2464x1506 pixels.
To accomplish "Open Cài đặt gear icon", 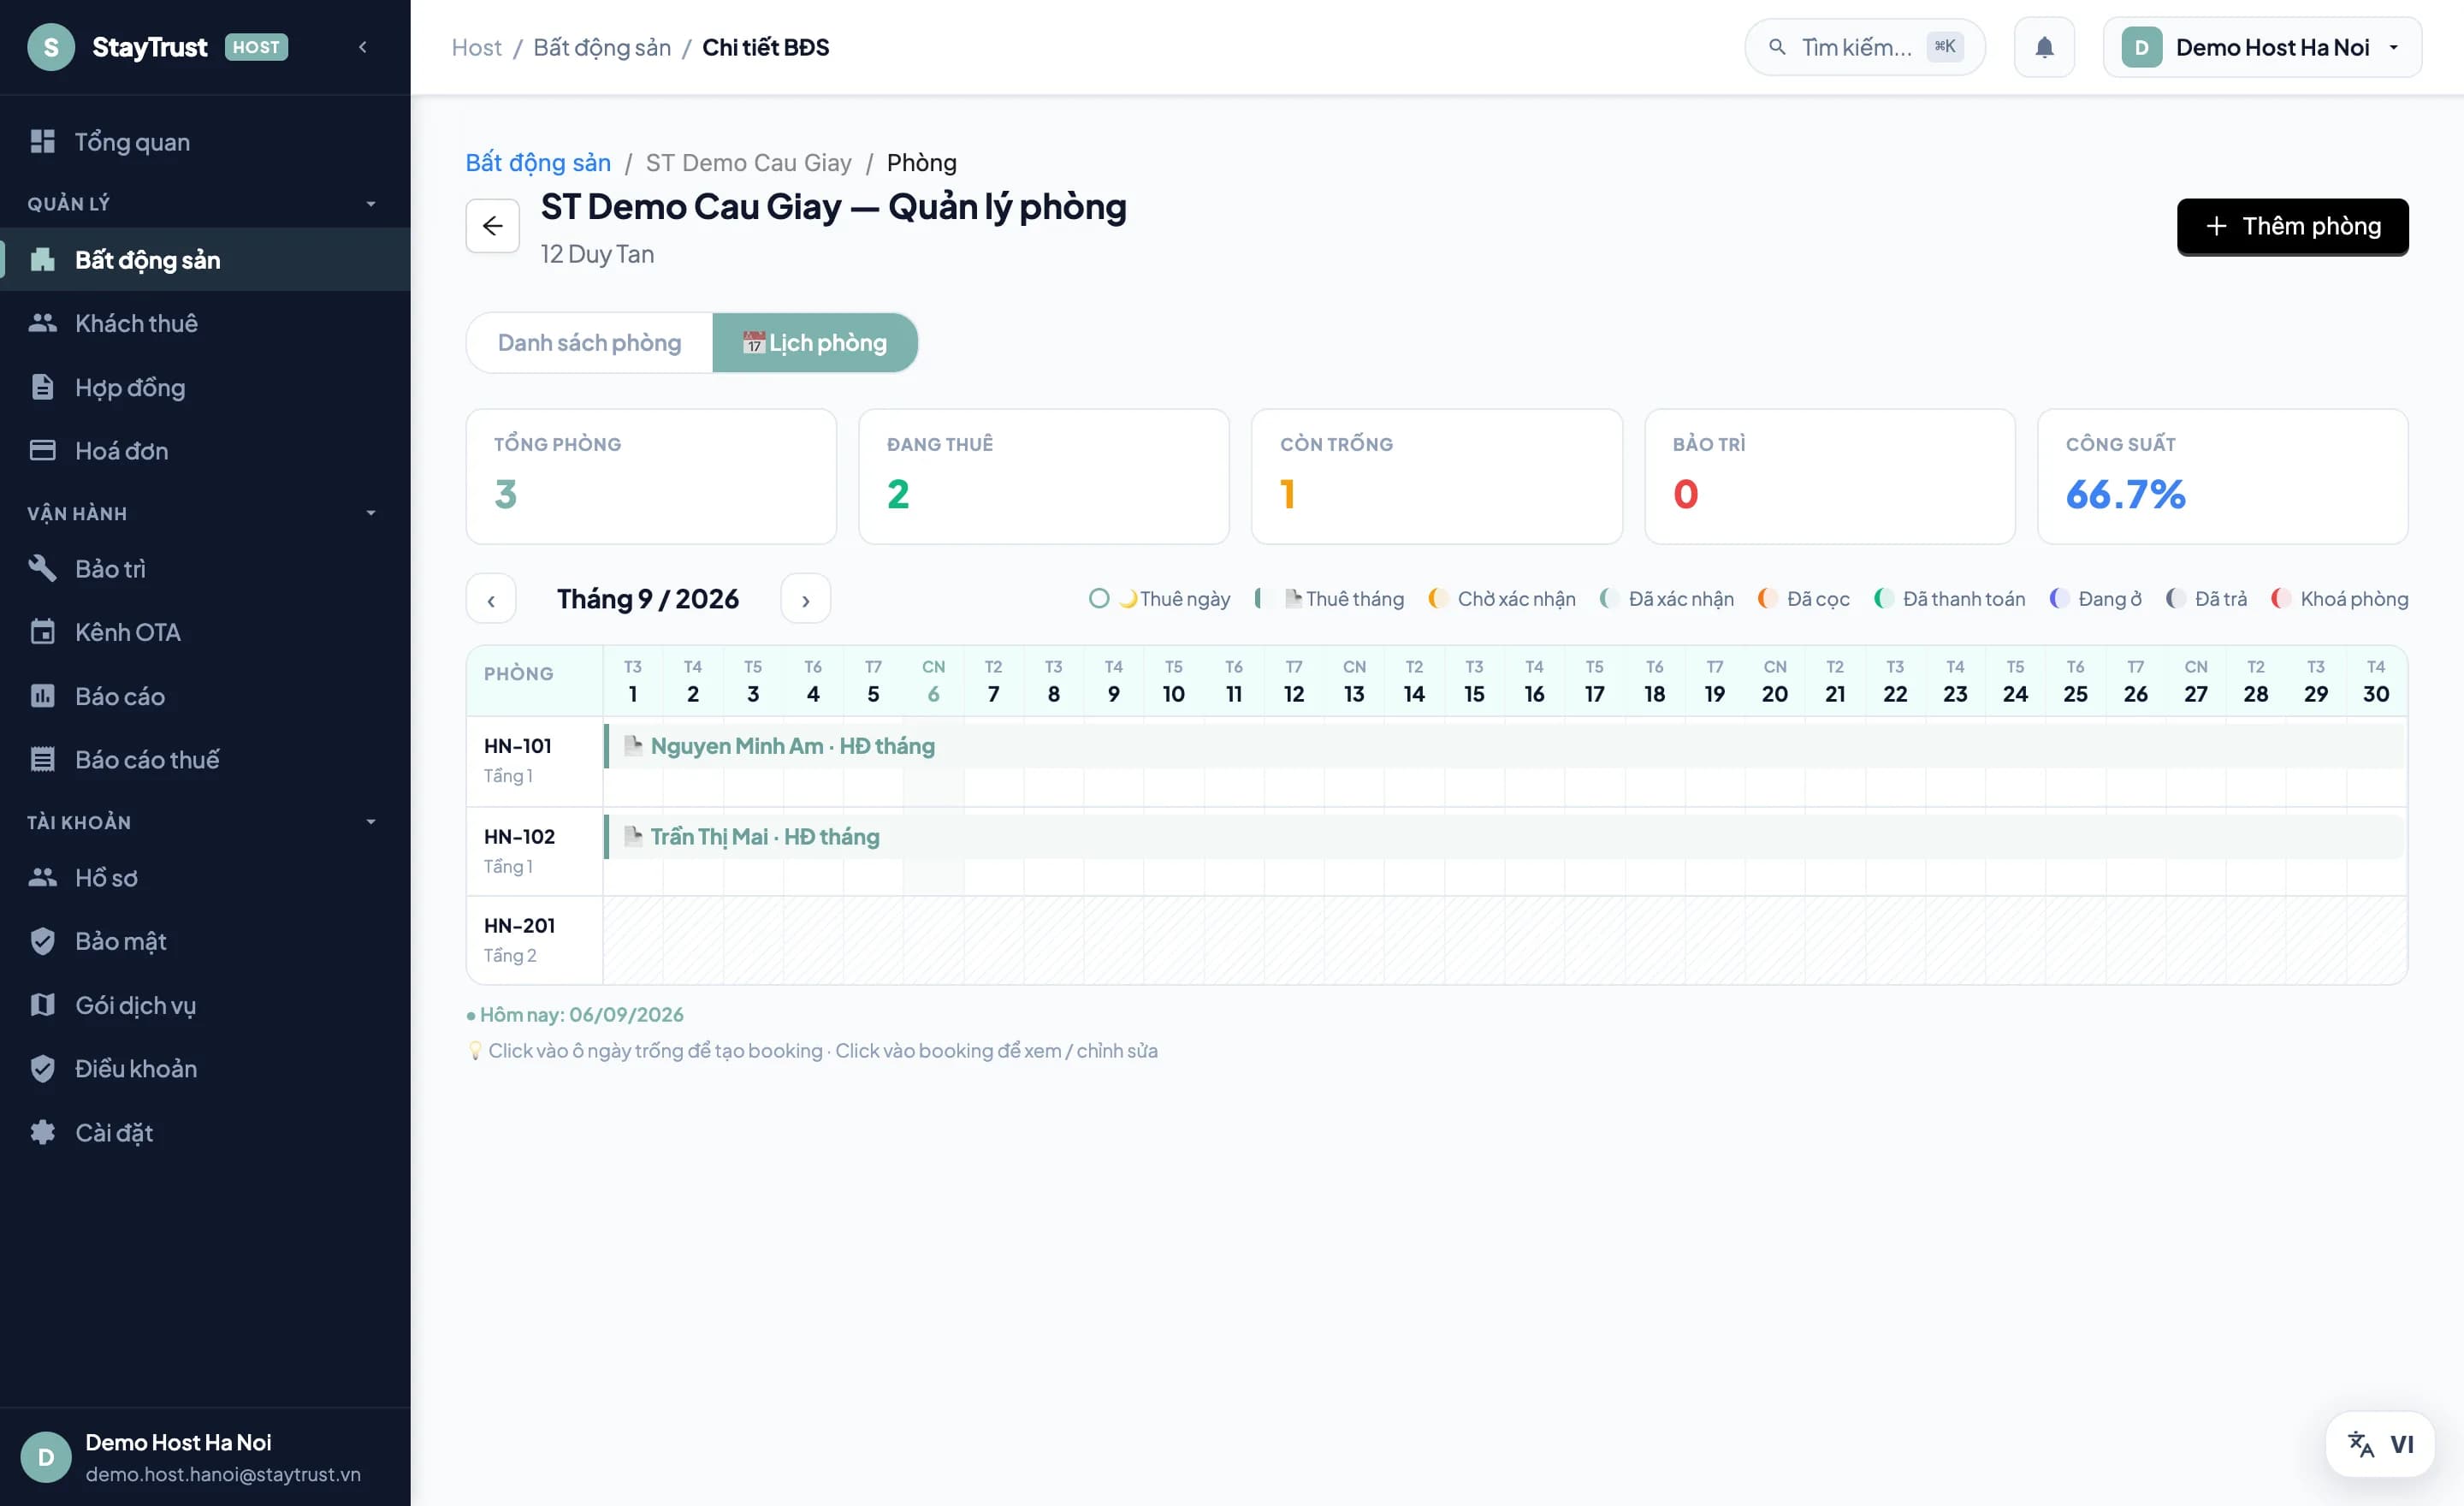I will (x=42, y=1133).
